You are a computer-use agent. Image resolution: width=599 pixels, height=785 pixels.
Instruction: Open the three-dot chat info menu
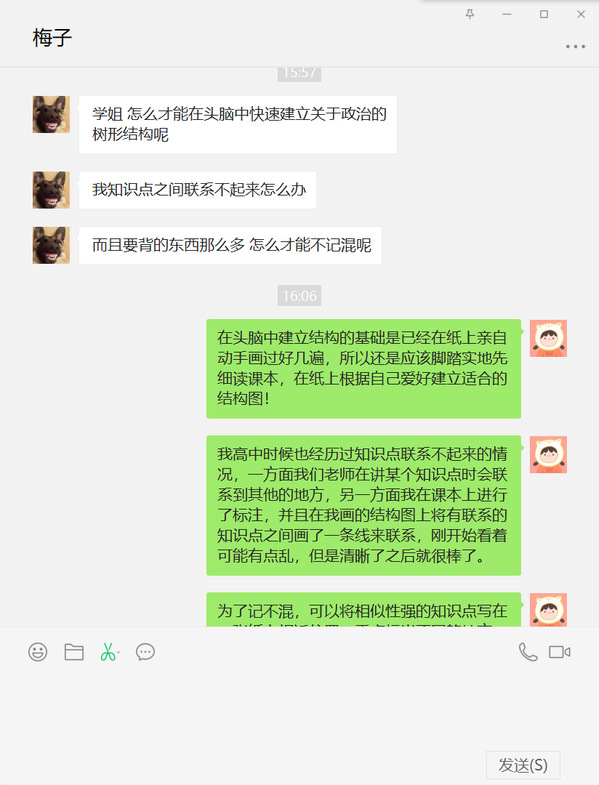(x=575, y=46)
